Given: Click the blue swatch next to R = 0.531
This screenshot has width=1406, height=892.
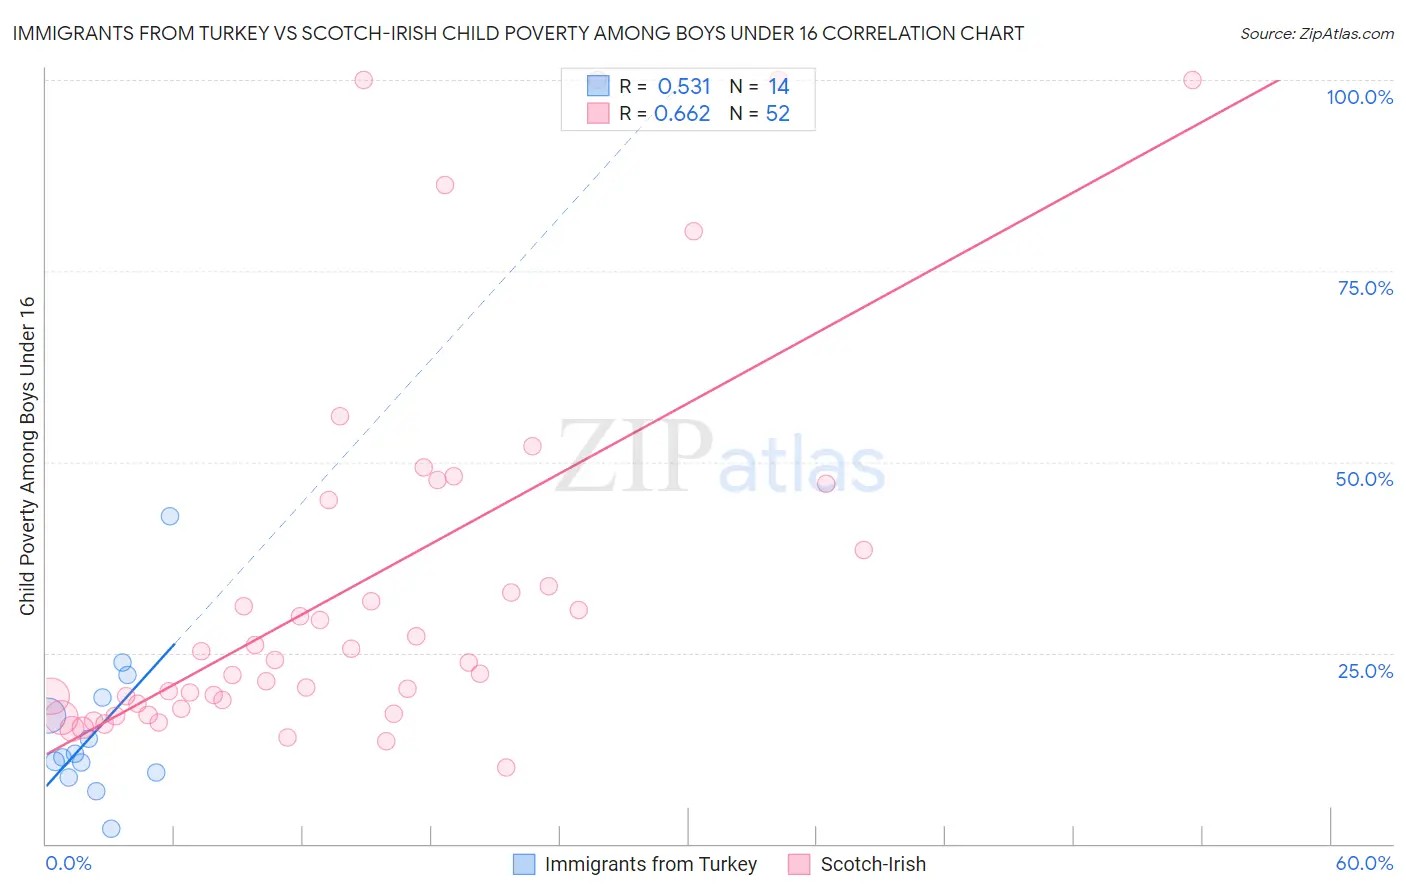Looking at the screenshot, I should tap(598, 86).
